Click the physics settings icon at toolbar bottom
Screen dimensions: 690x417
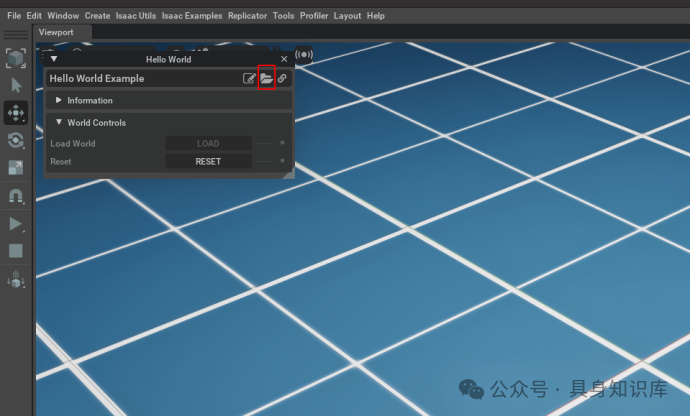click(x=16, y=279)
